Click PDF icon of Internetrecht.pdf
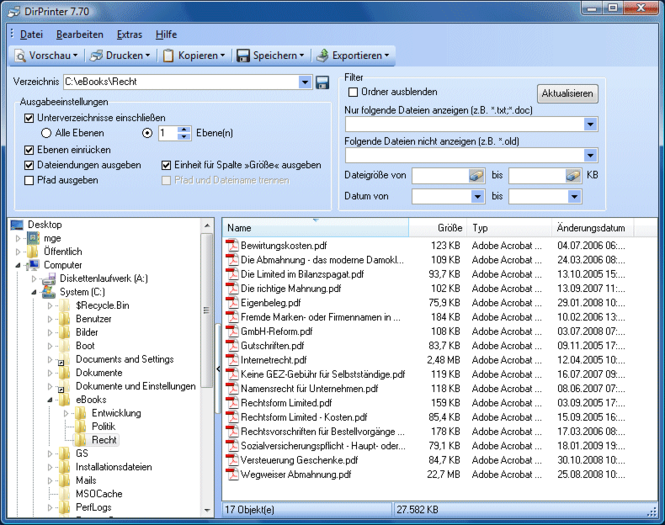665x525 pixels. point(232,360)
